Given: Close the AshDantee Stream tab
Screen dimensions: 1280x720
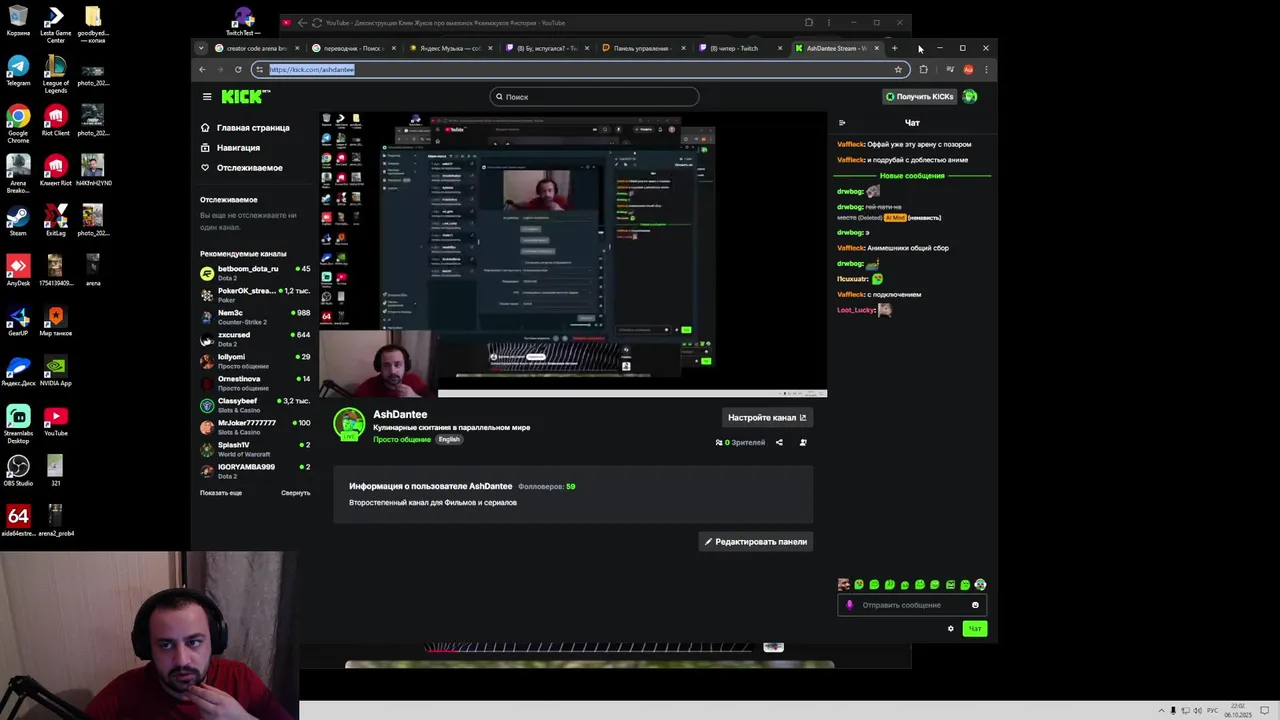Looking at the screenshot, I should 877,48.
